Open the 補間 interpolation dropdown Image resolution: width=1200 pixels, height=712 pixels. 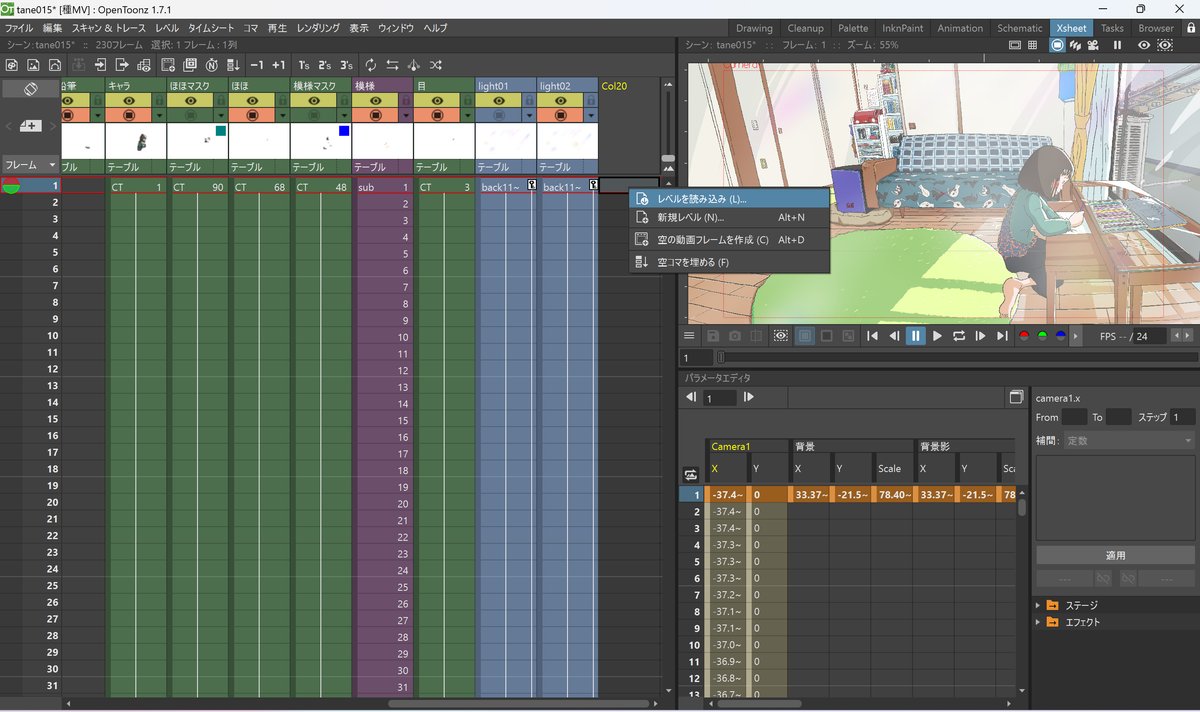pyautogui.click(x=1128, y=440)
